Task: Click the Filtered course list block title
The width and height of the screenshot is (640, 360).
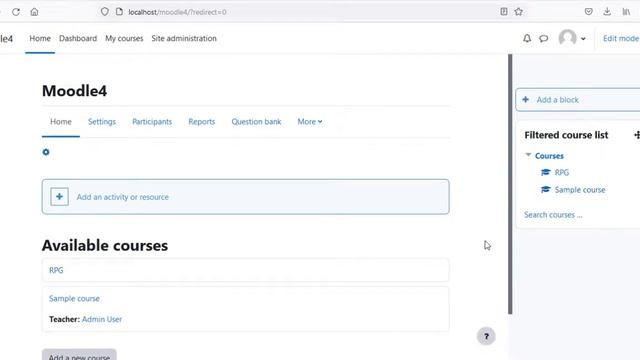Action: pos(566,135)
